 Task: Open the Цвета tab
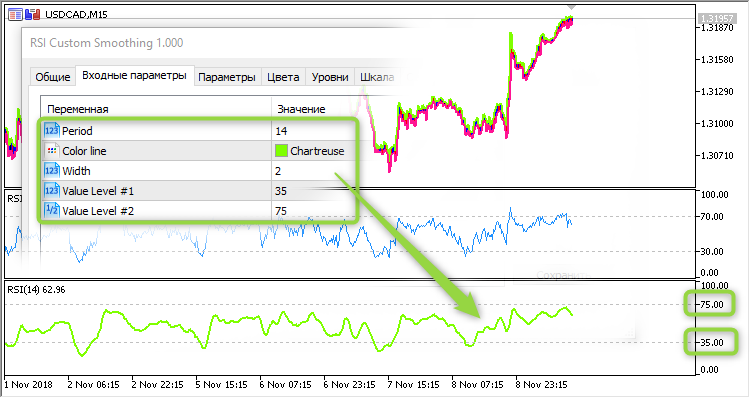(283, 77)
